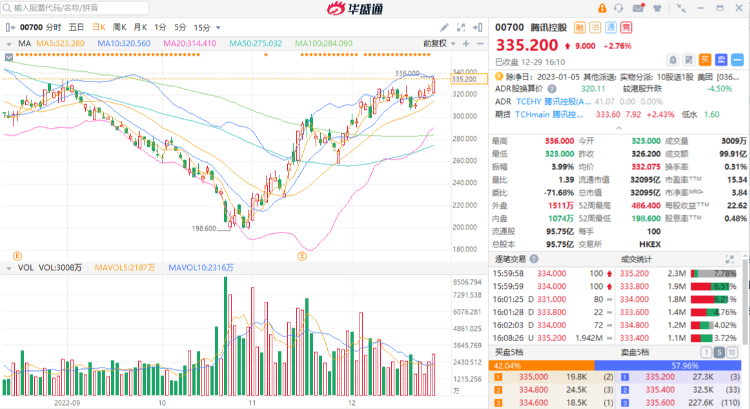
Task: Set order book depth to 10
Action: pos(732,353)
